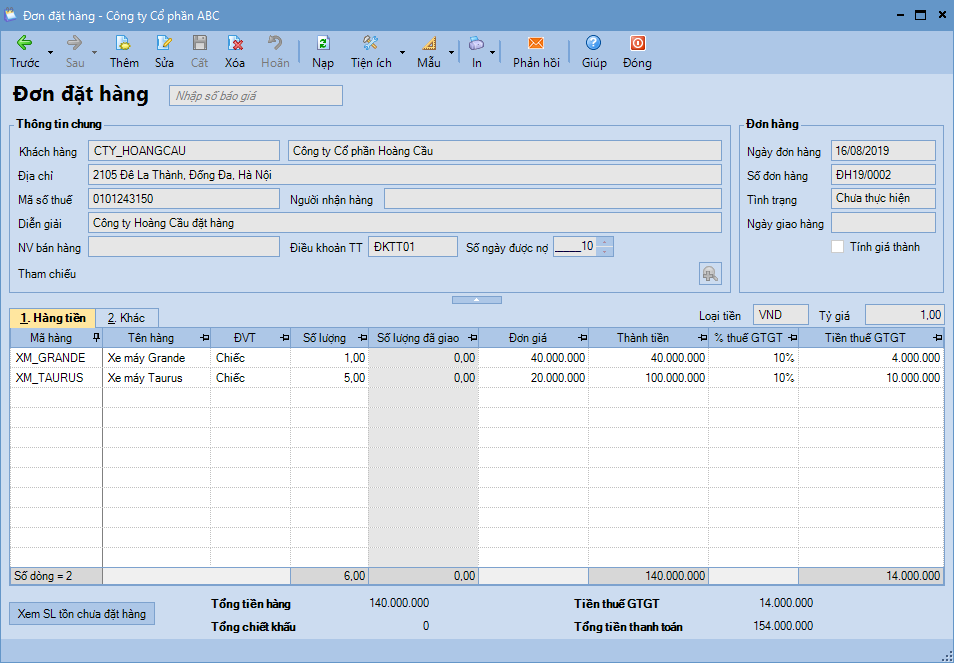The width and height of the screenshot is (954, 663).
Task: Click the Tham chiếu search icon button
Action: pyautogui.click(x=709, y=273)
